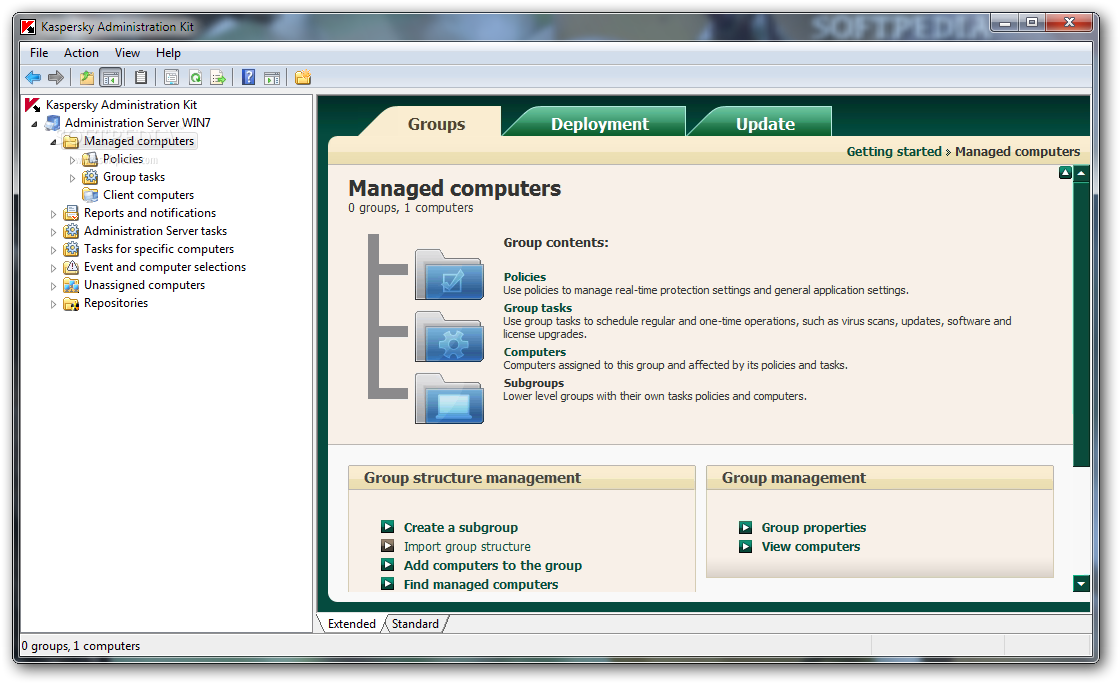1120x684 pixels.
Task: Open the Action menu
Action: pyautogui.click(x=81, y=53)
